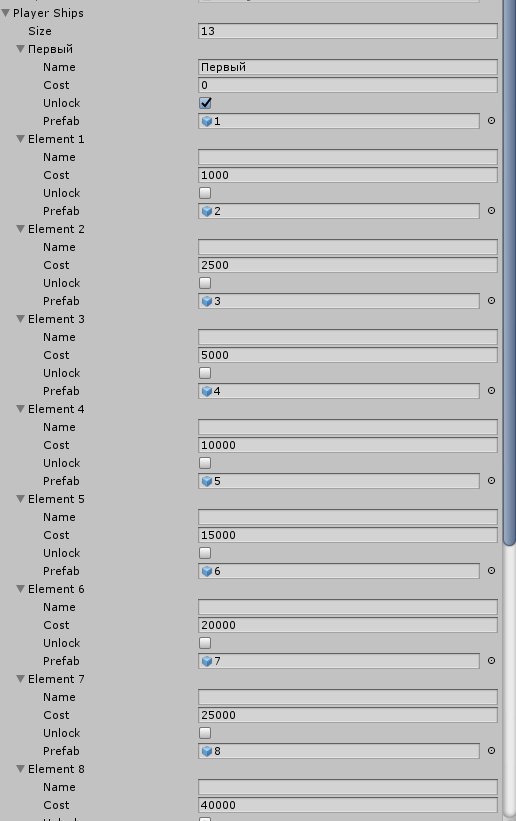This screenshot has height=821, width=516.
Task: Select the Cost label under Element 5
Action: click(x=56, y=535)
